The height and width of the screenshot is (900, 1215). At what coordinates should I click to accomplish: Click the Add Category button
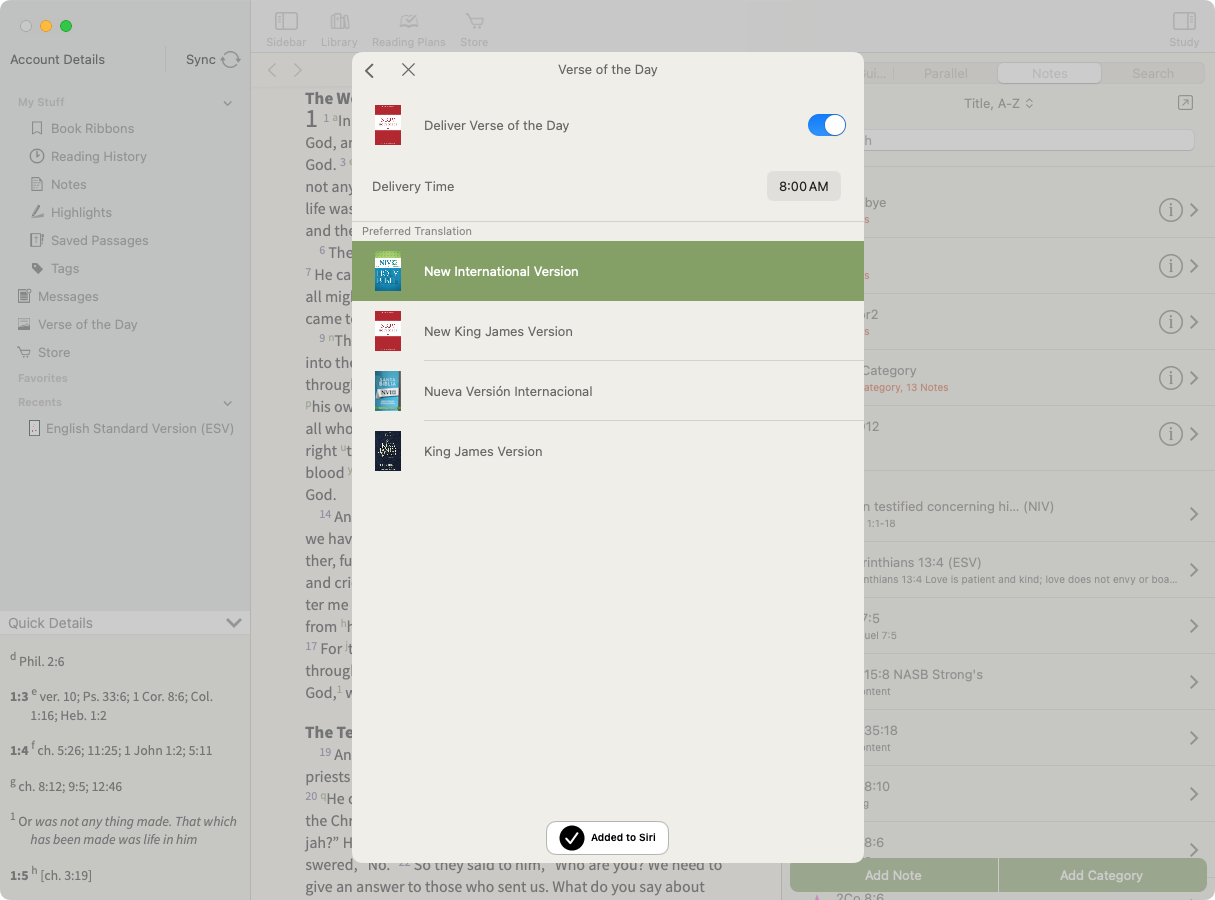pyautogui.click(x=1102, y=875)
